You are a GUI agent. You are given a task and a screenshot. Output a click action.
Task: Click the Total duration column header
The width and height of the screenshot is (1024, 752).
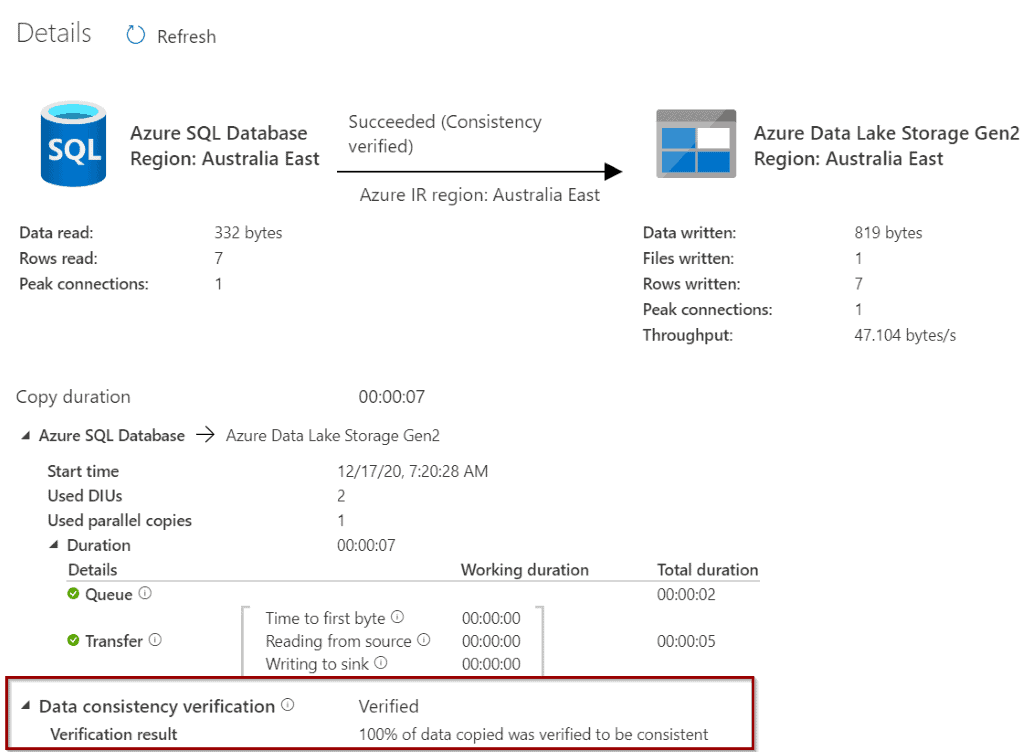pyautogui.click(x=707, y=570)
